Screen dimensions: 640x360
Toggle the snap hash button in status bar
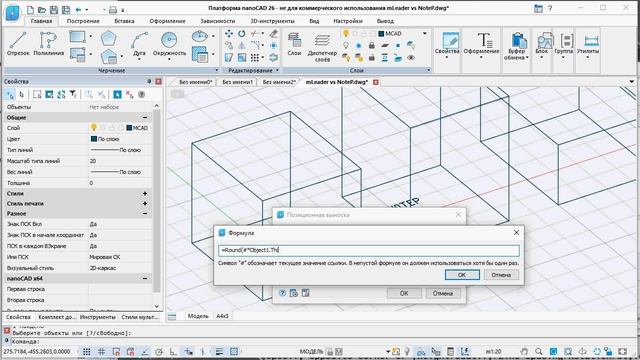101,351
